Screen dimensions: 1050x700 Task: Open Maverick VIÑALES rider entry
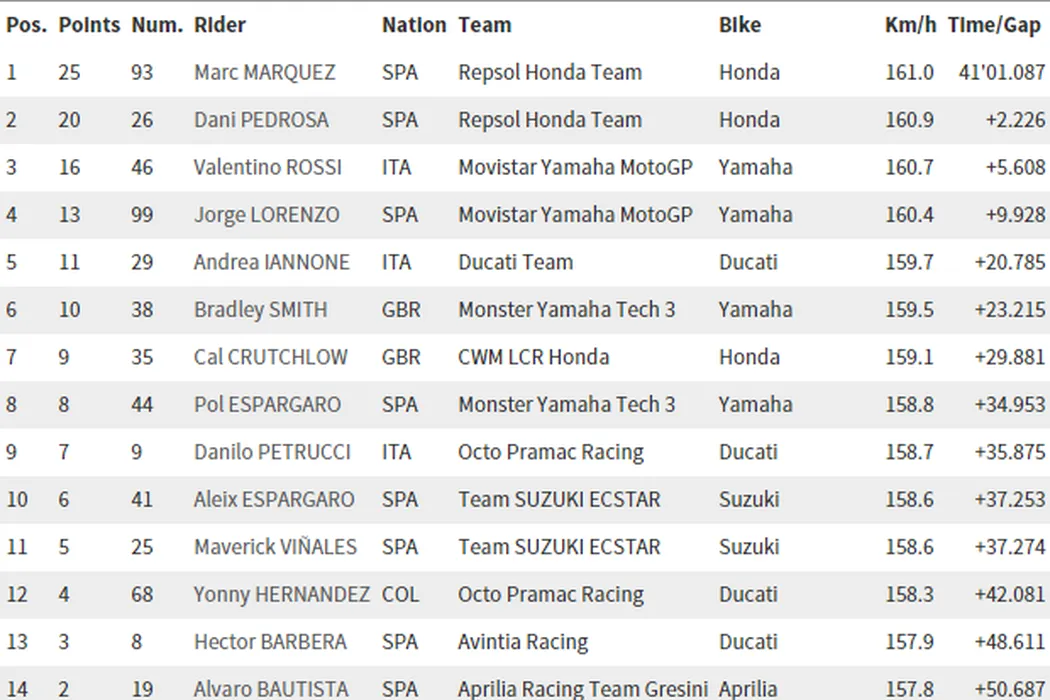tap(275, 547)
